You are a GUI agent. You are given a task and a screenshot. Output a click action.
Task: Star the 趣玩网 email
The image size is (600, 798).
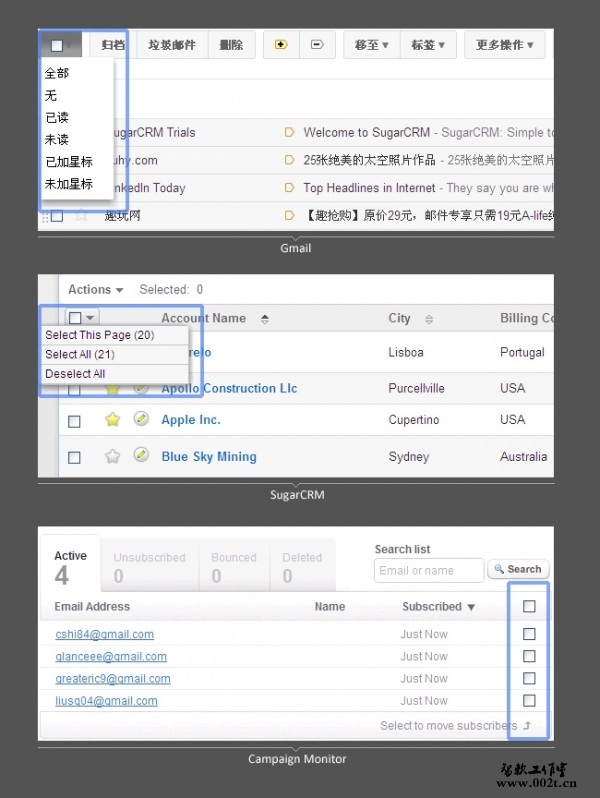pyautogui.click(x=81, y=216)
